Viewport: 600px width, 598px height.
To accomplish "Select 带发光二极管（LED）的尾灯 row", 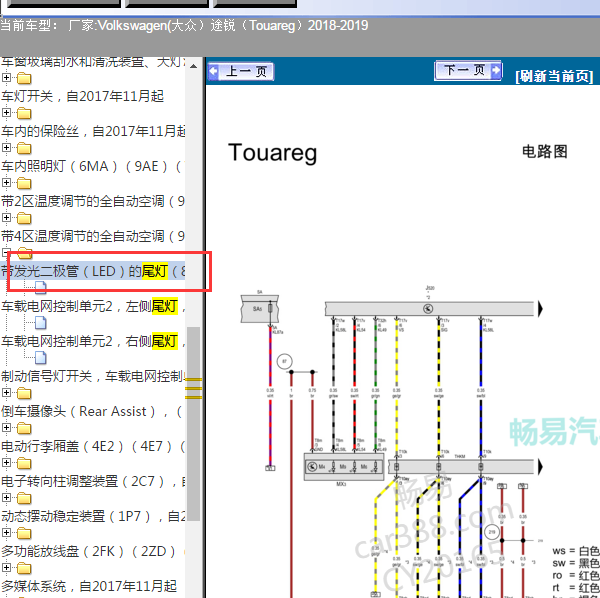I will point(93,271).
